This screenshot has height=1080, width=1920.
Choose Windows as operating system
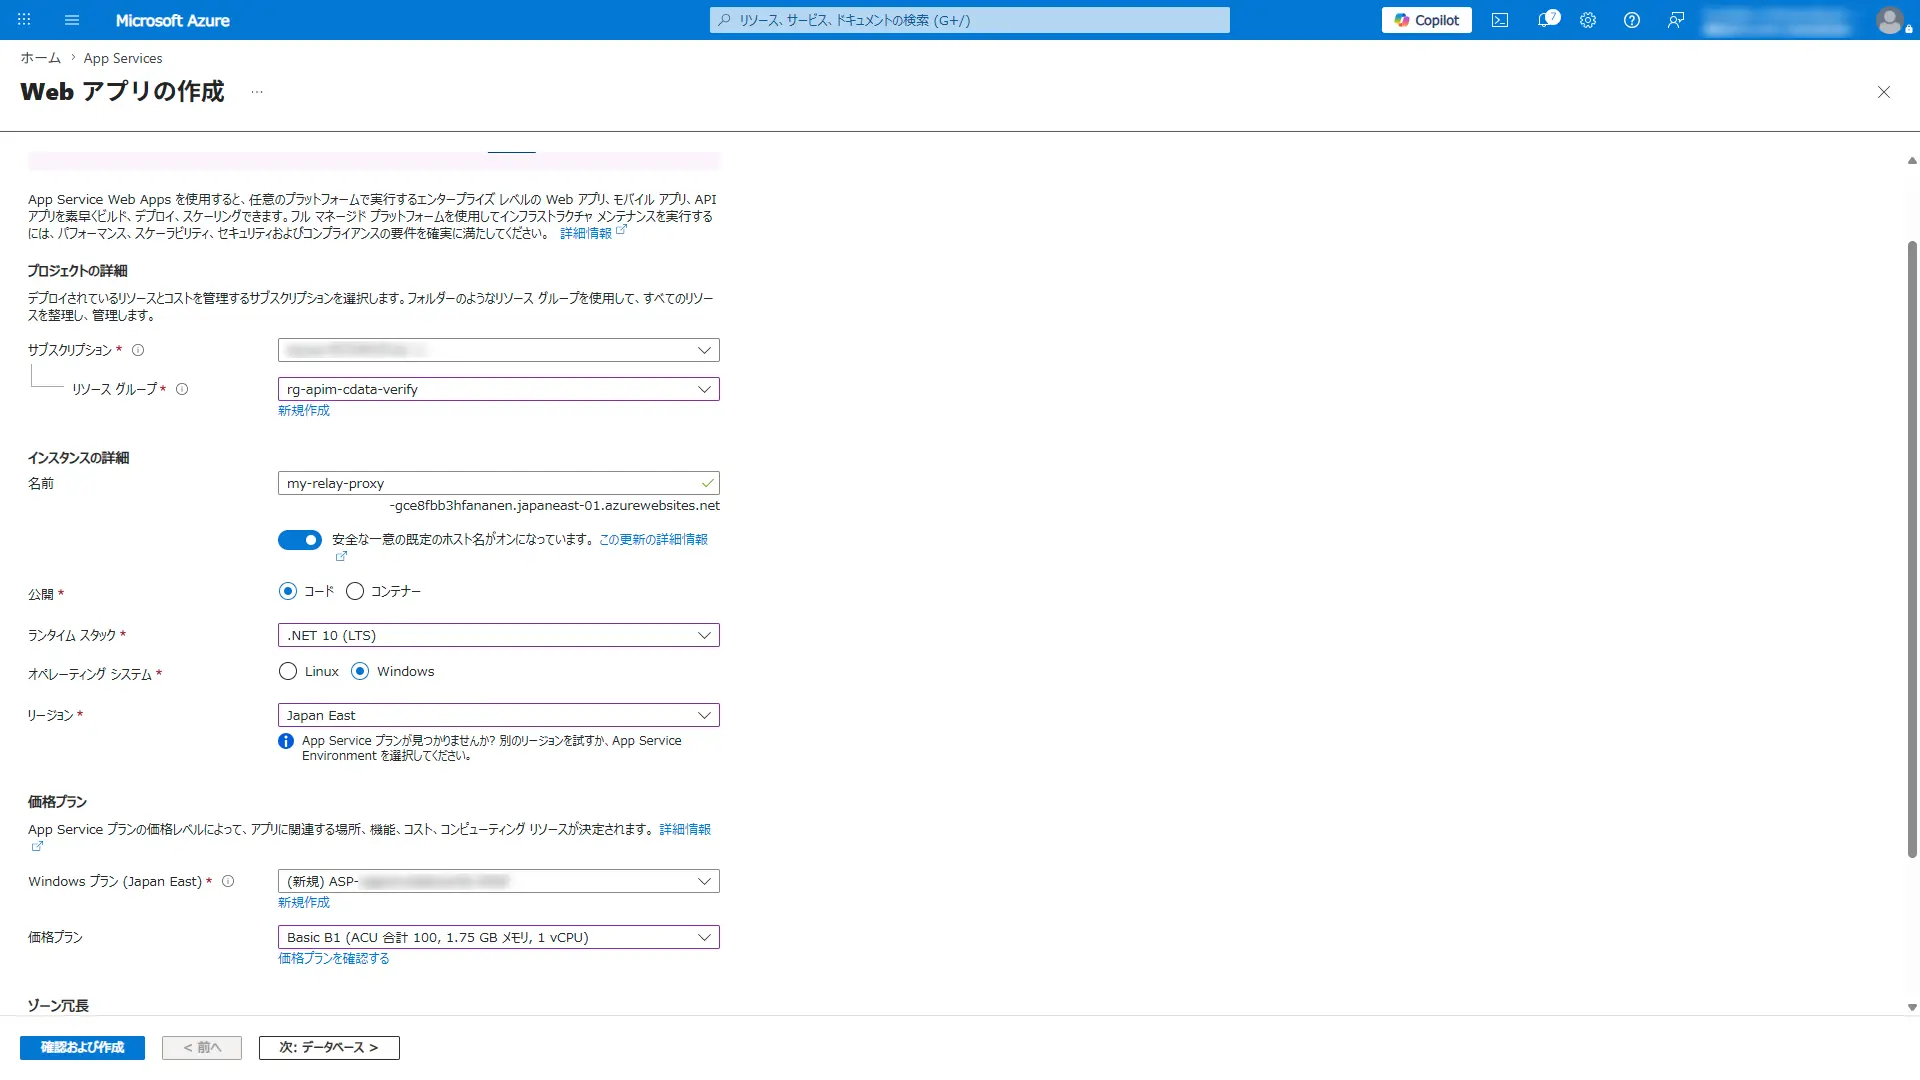coord(360,671)
